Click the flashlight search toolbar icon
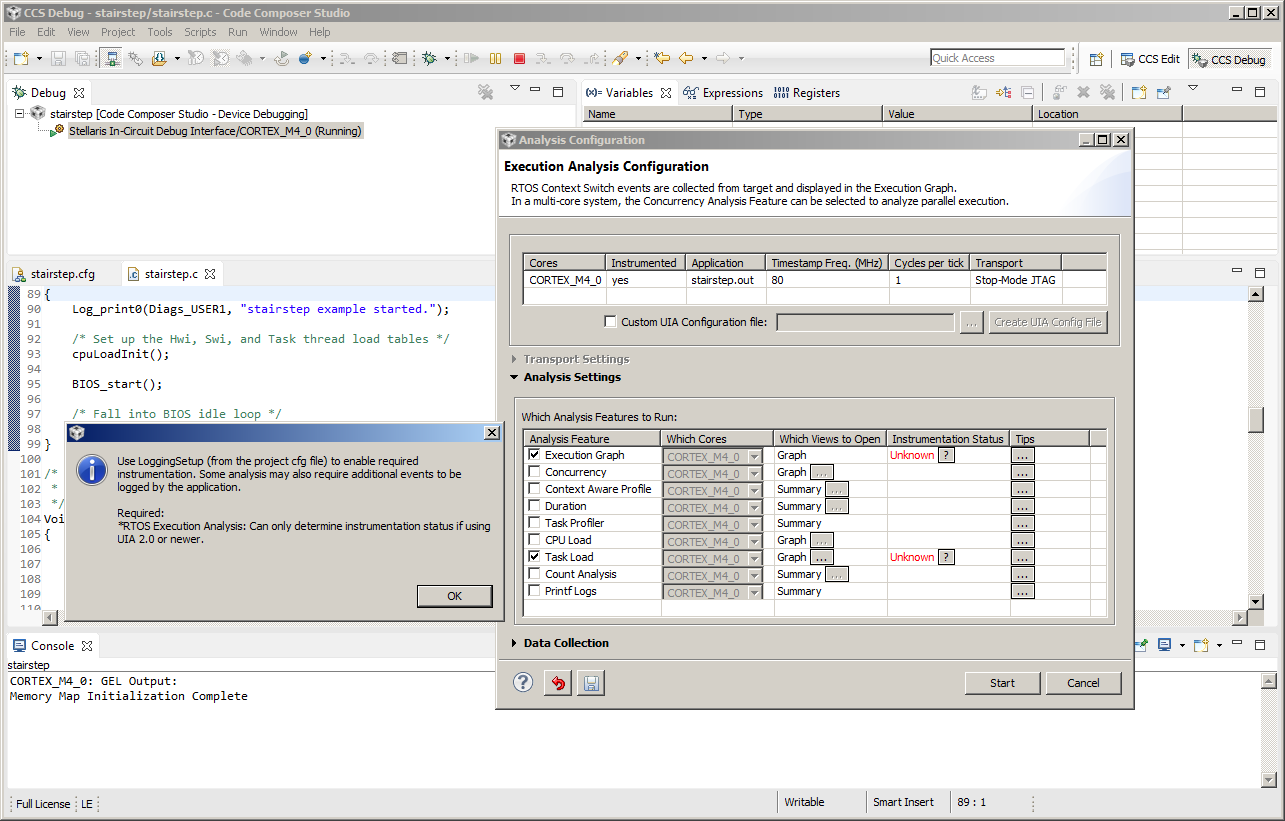 point(620,59)
